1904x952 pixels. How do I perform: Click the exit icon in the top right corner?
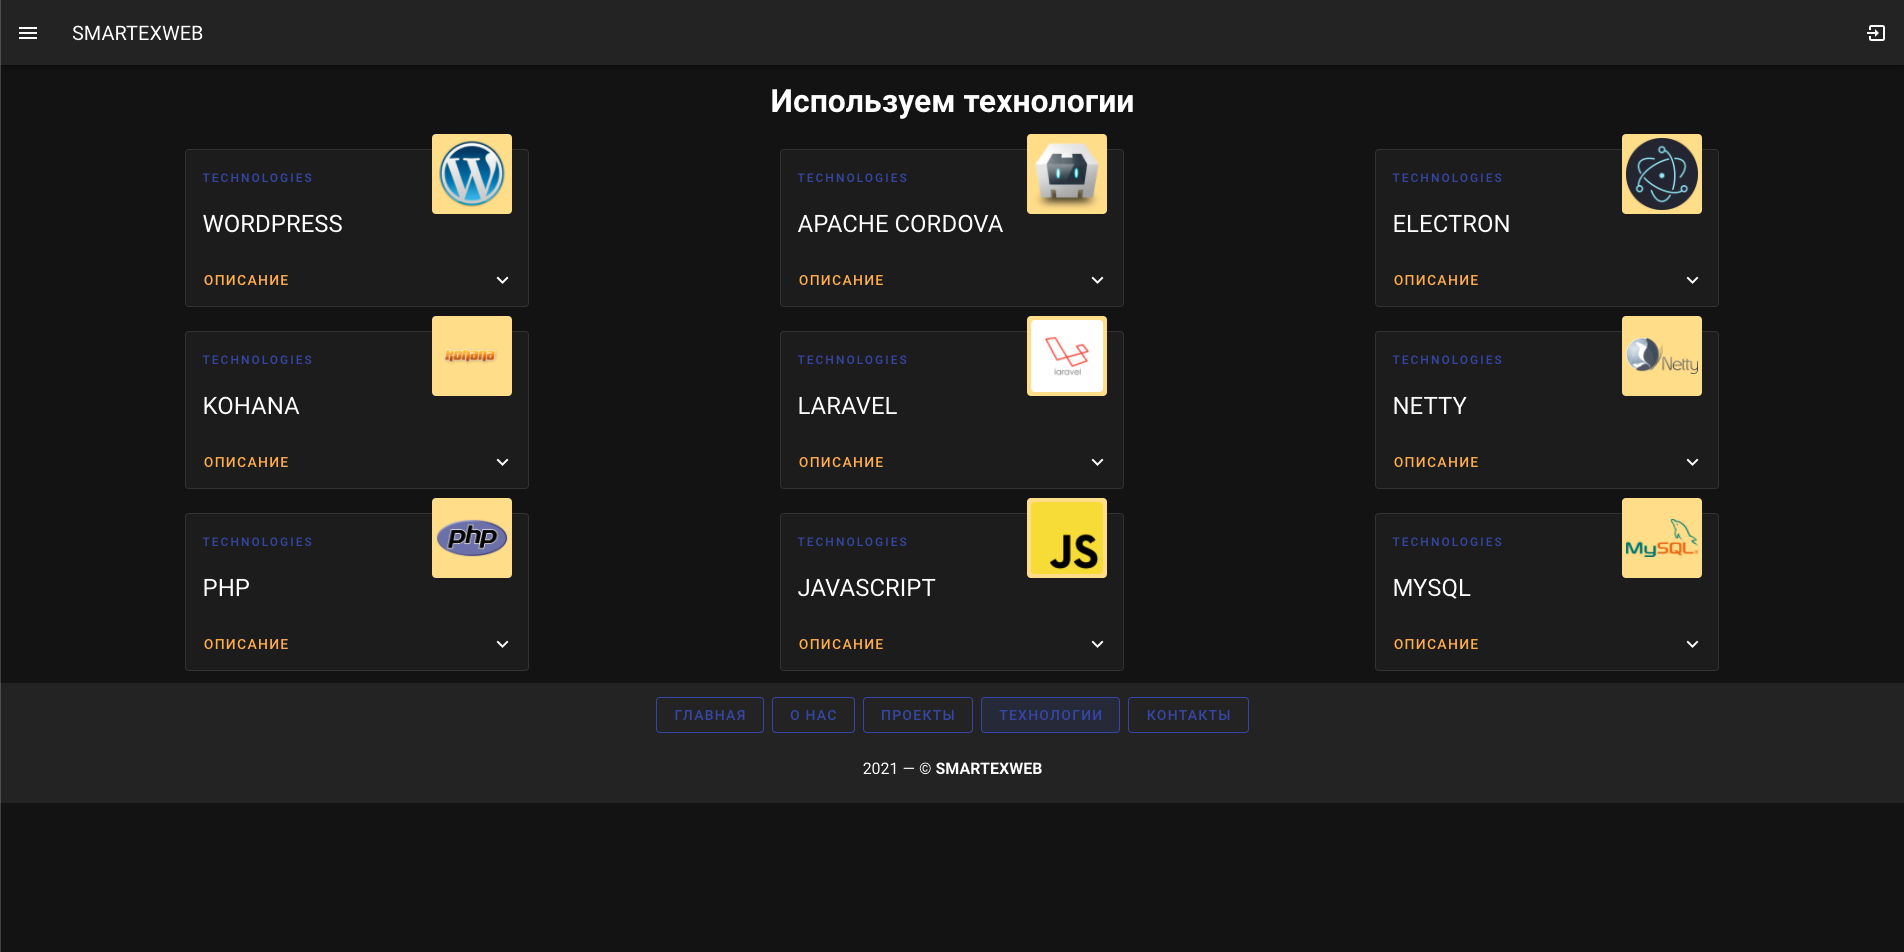click(x=1876, y=32)
